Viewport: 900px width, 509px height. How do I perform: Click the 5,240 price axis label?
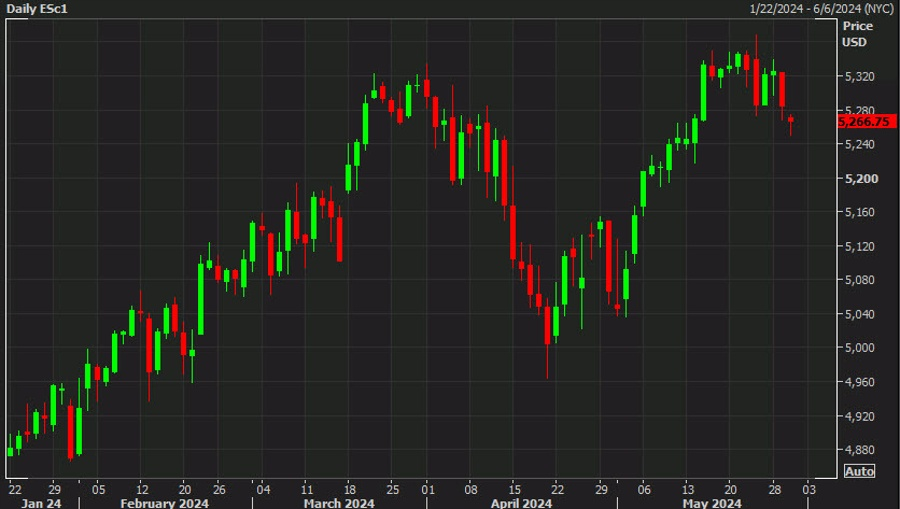click(x=862, y=144)
